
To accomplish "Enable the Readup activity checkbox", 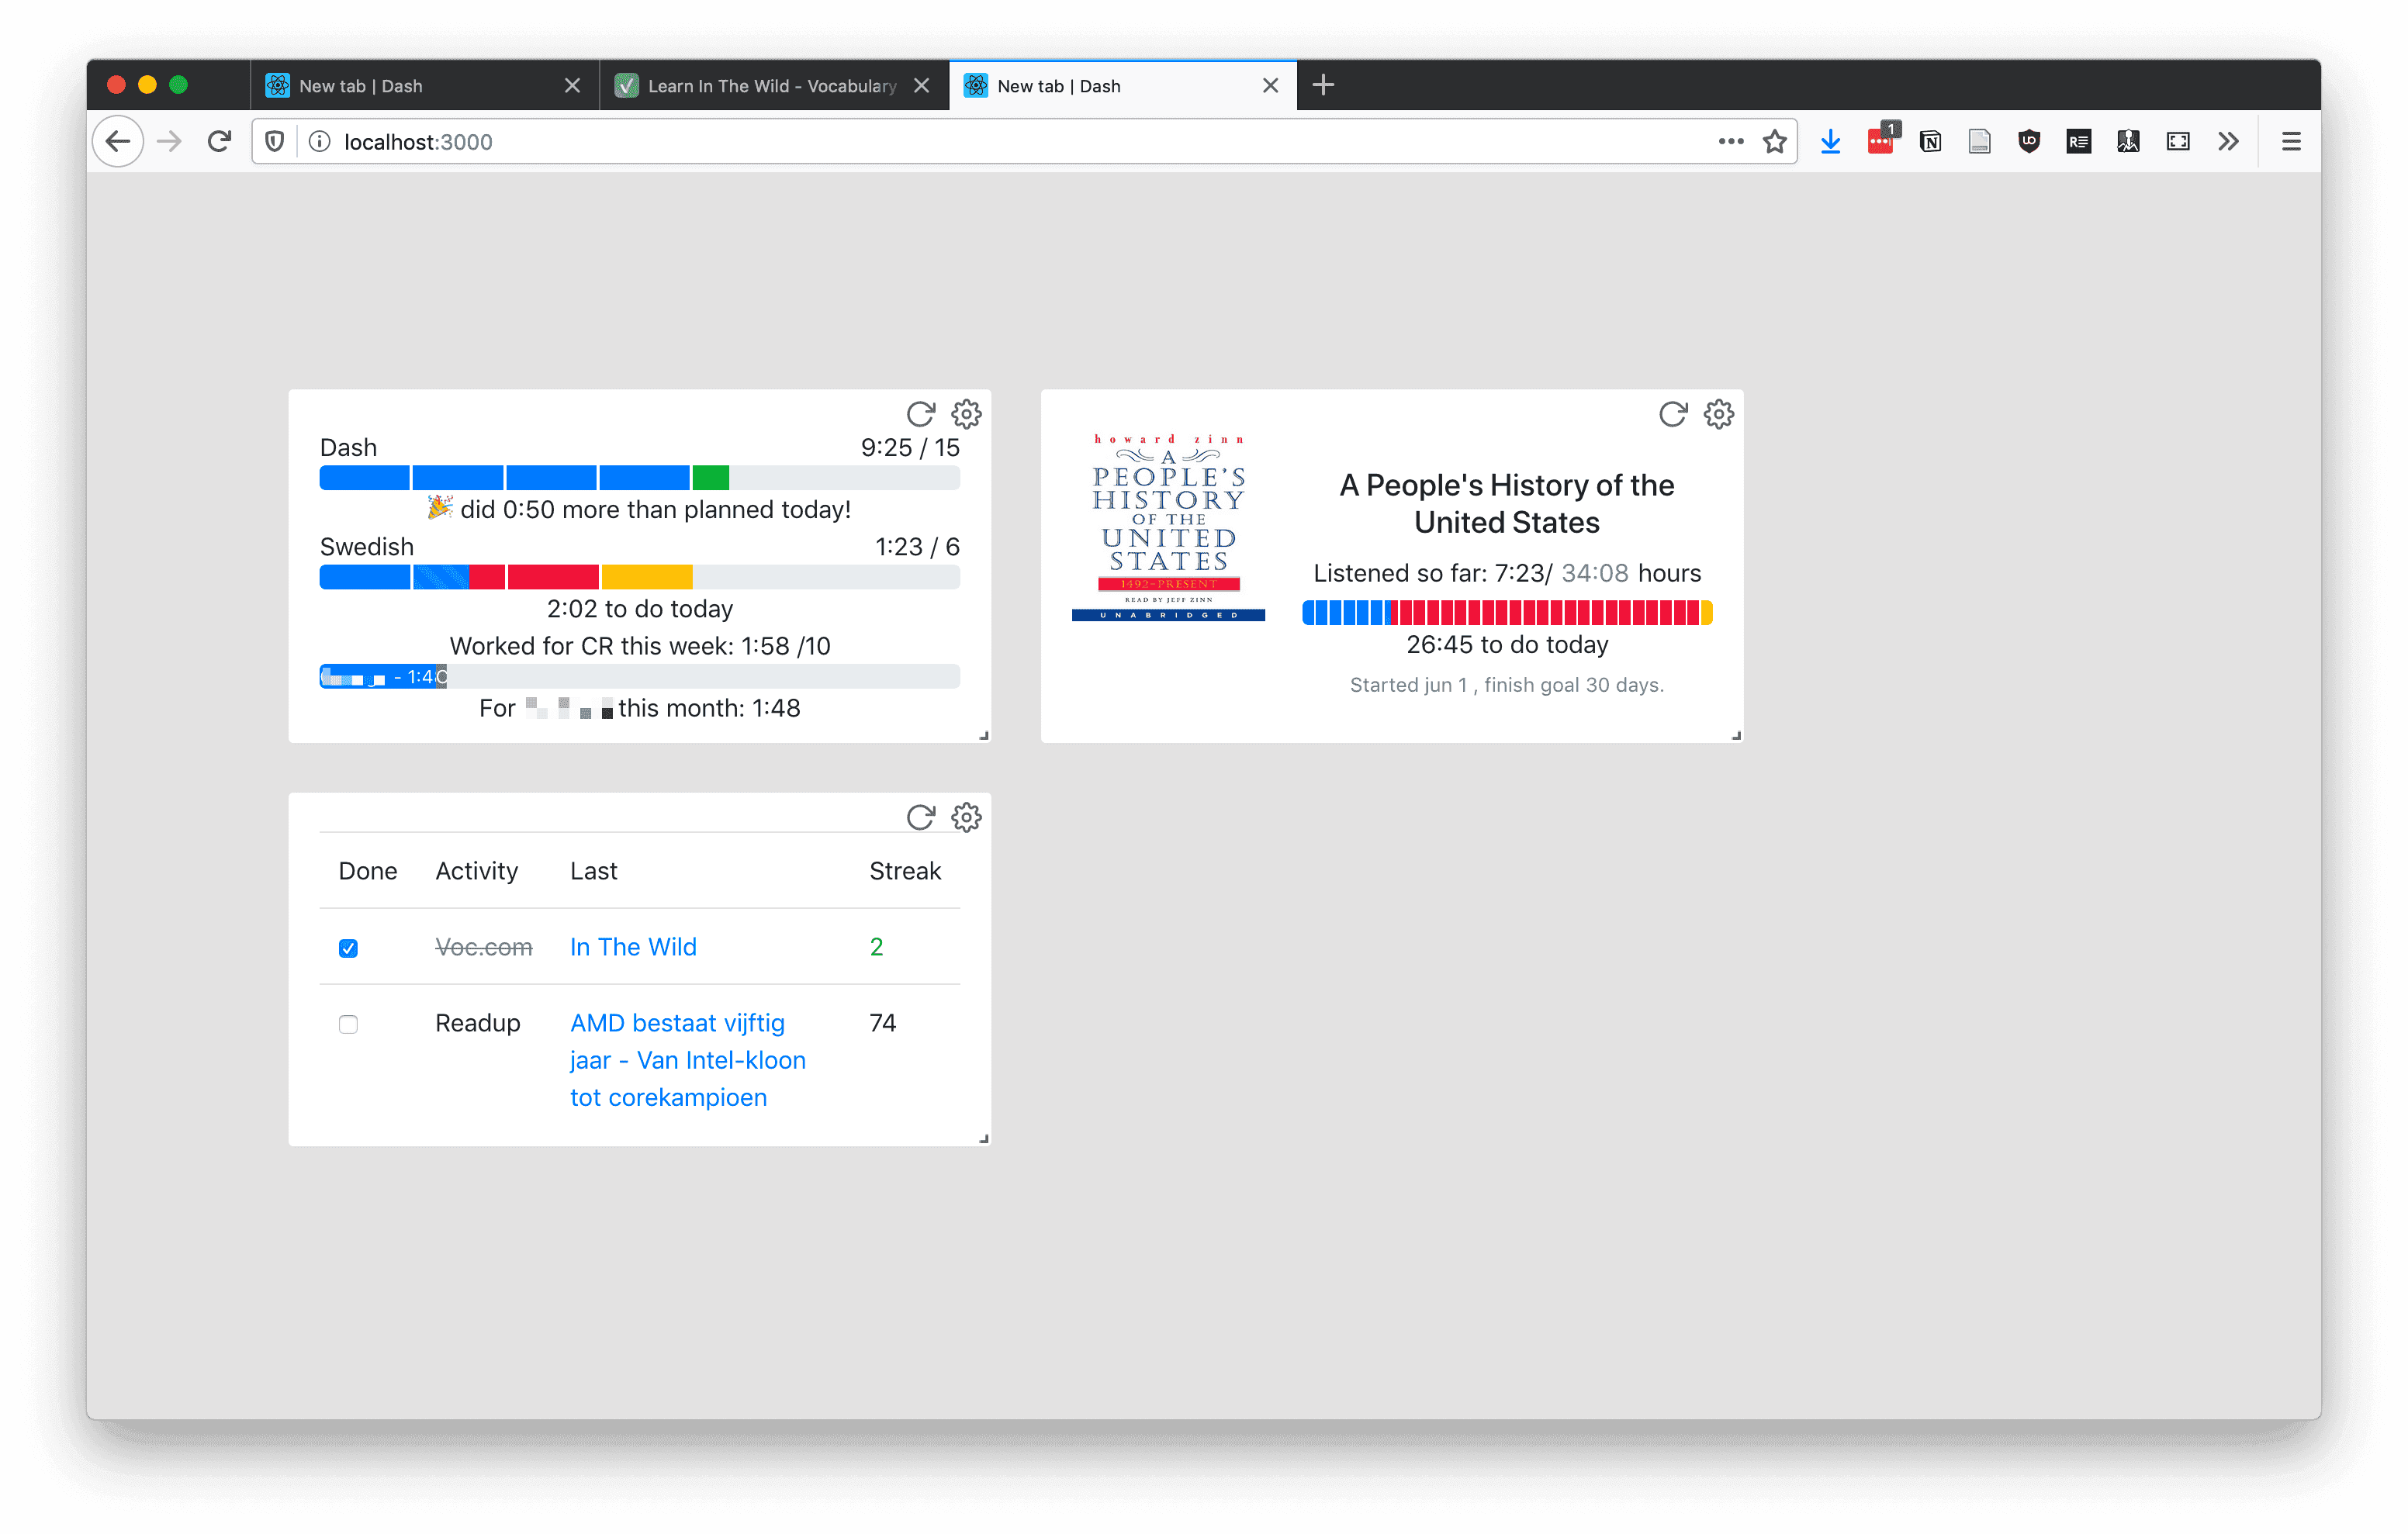I will (x=348, y=1020).
